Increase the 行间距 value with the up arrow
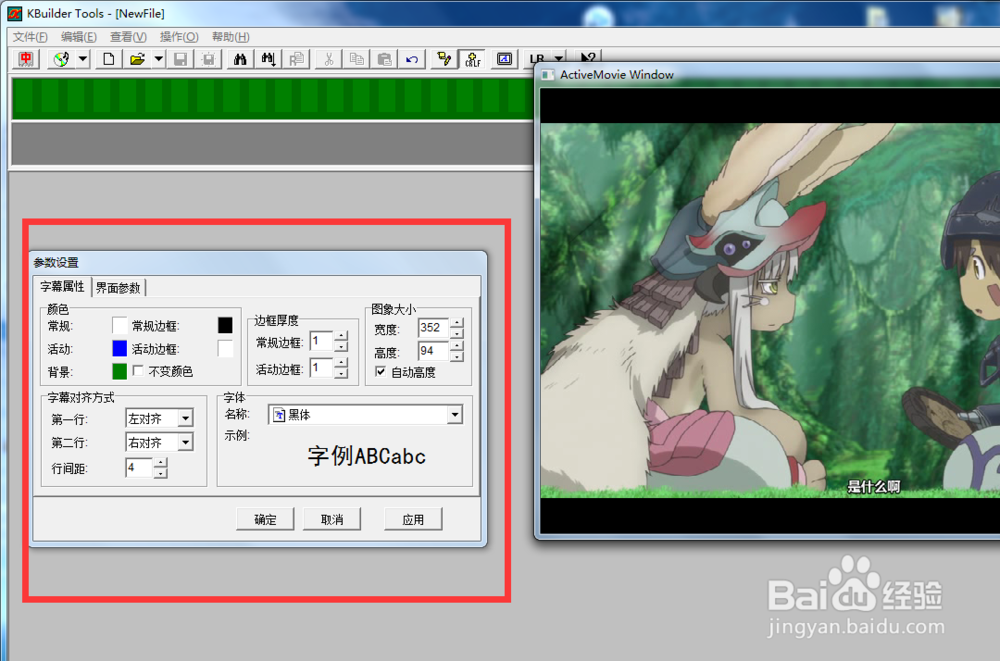Screen dimensions: 1000x661 [x=161, y=463]
